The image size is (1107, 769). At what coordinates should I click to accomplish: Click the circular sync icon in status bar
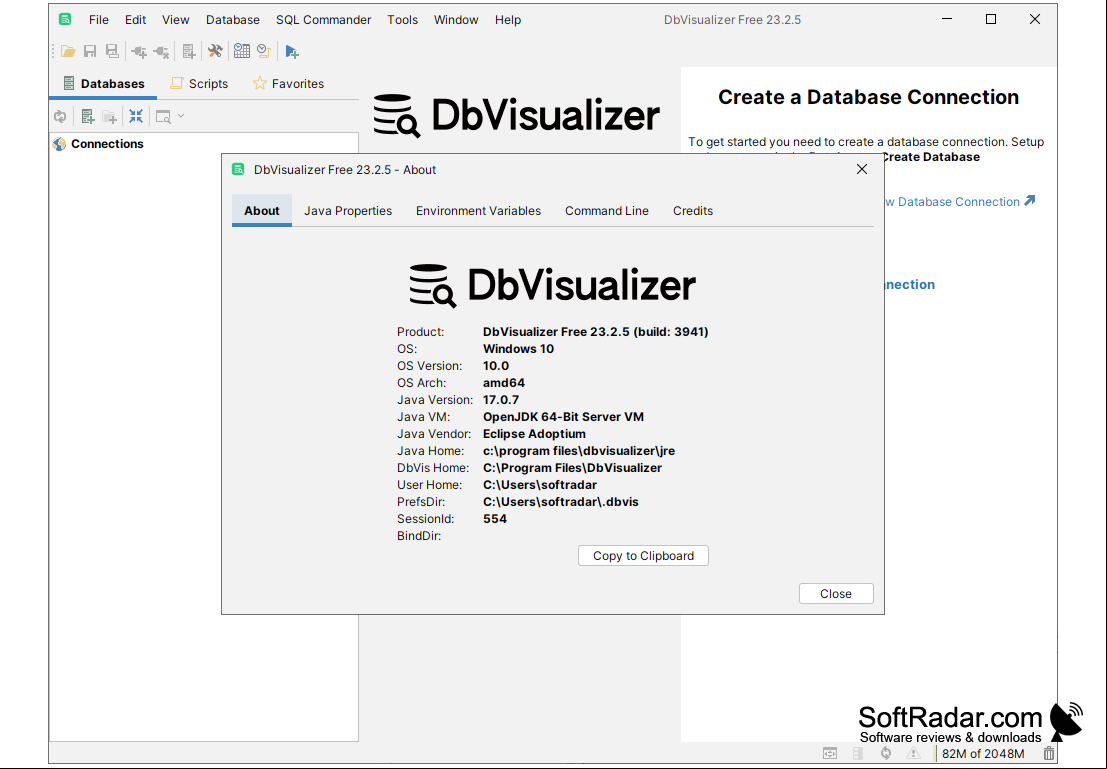885,753
